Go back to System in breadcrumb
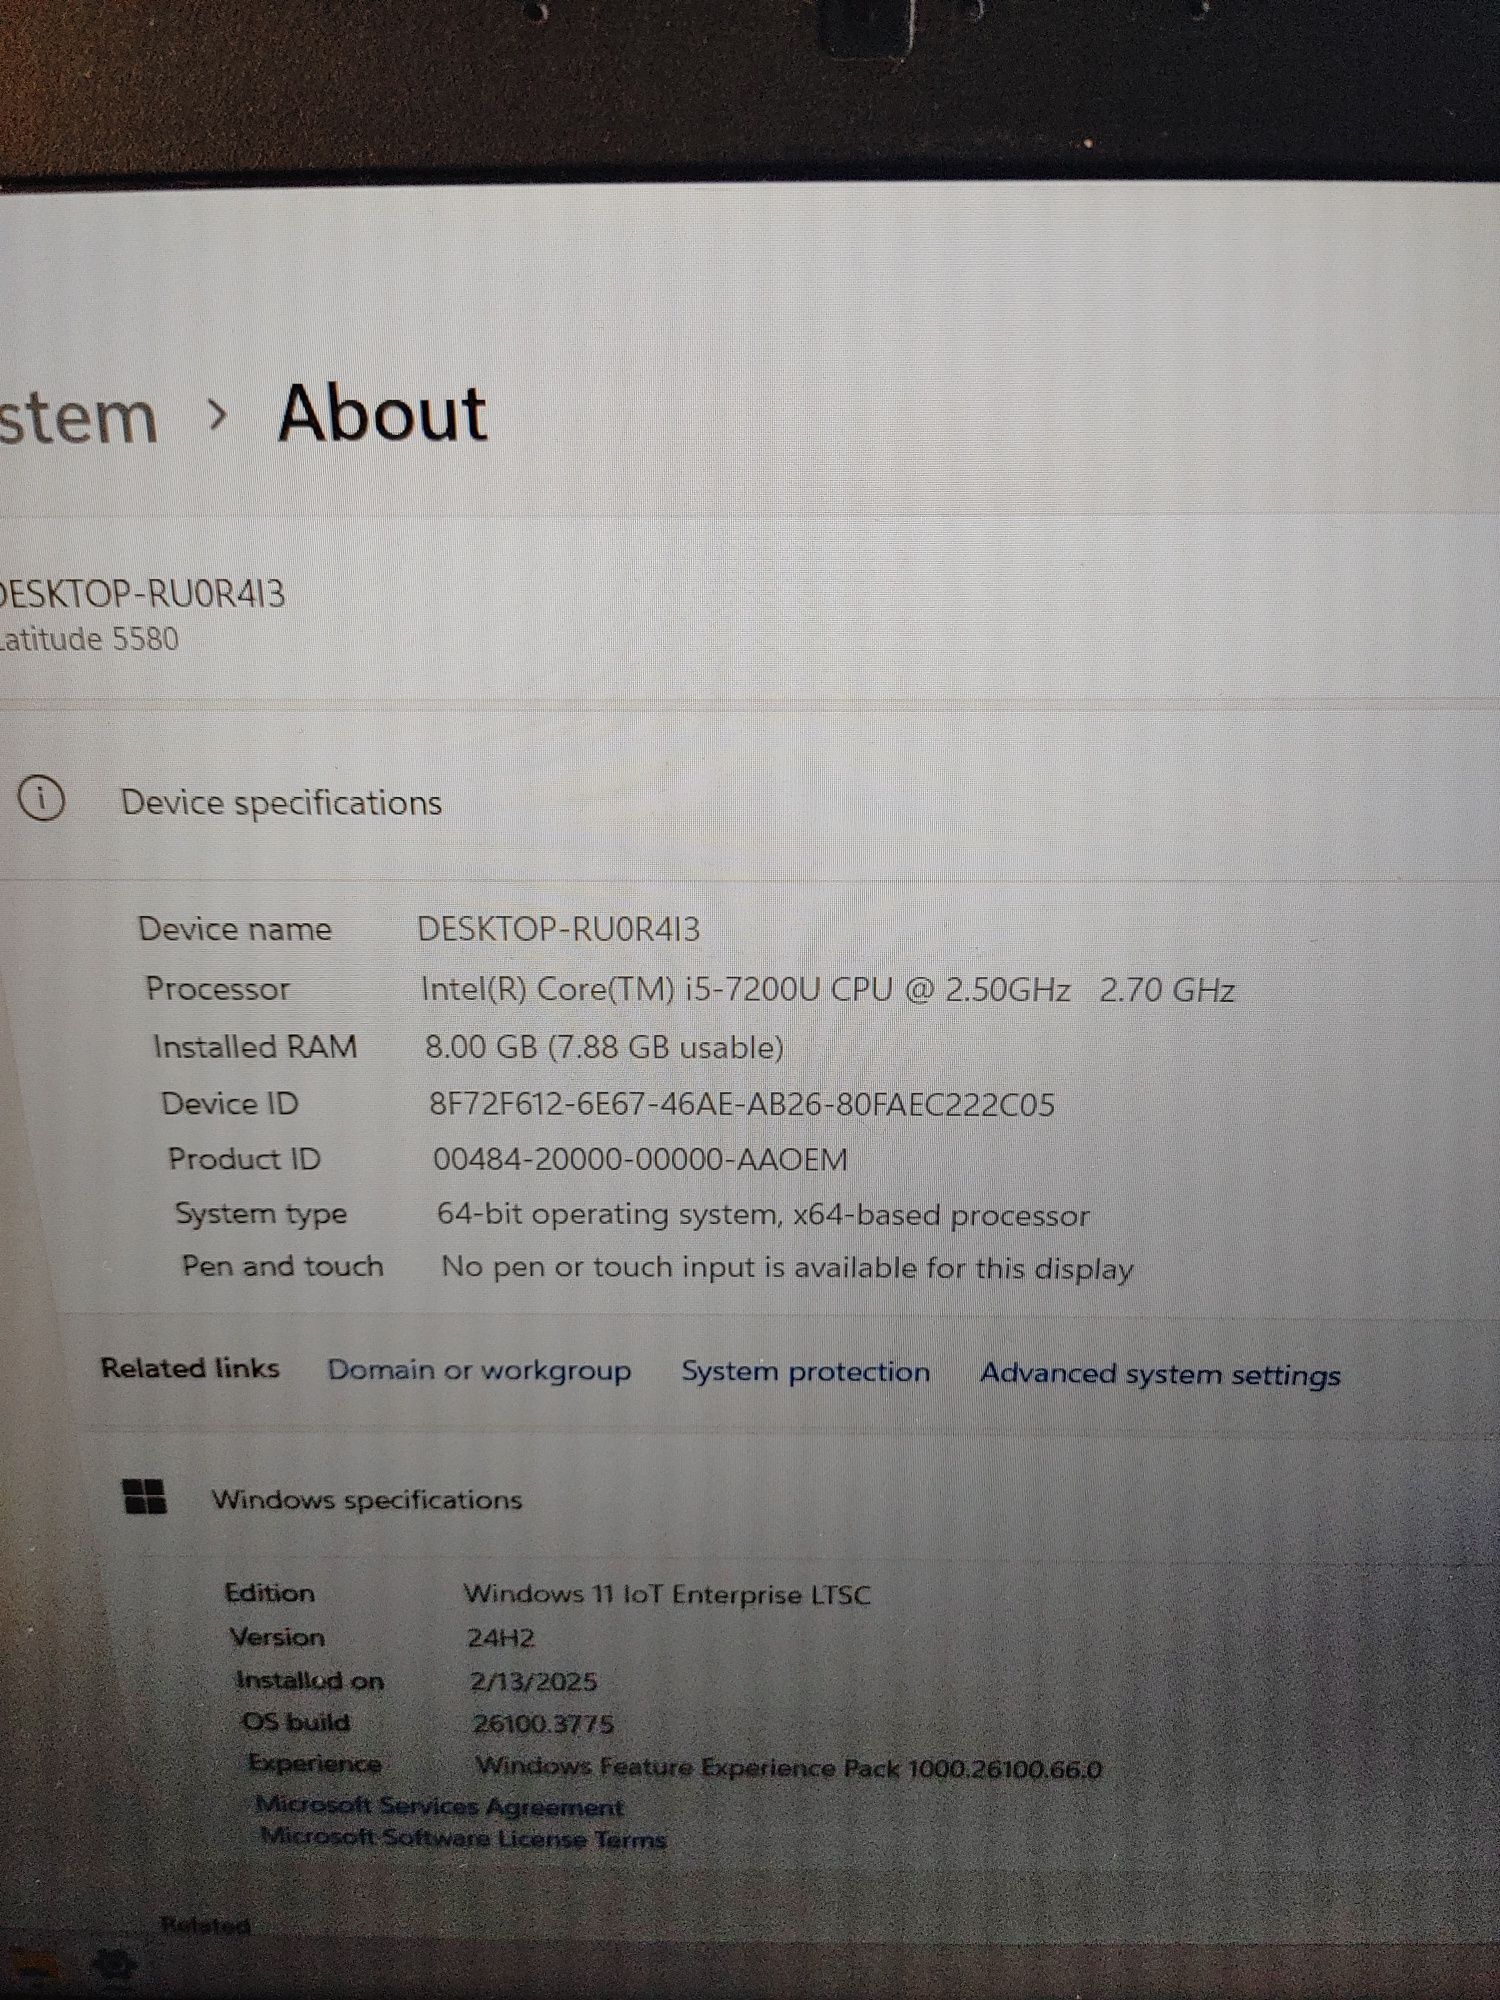This screenshot has height=2000, width=1500. tap(78, 417)
